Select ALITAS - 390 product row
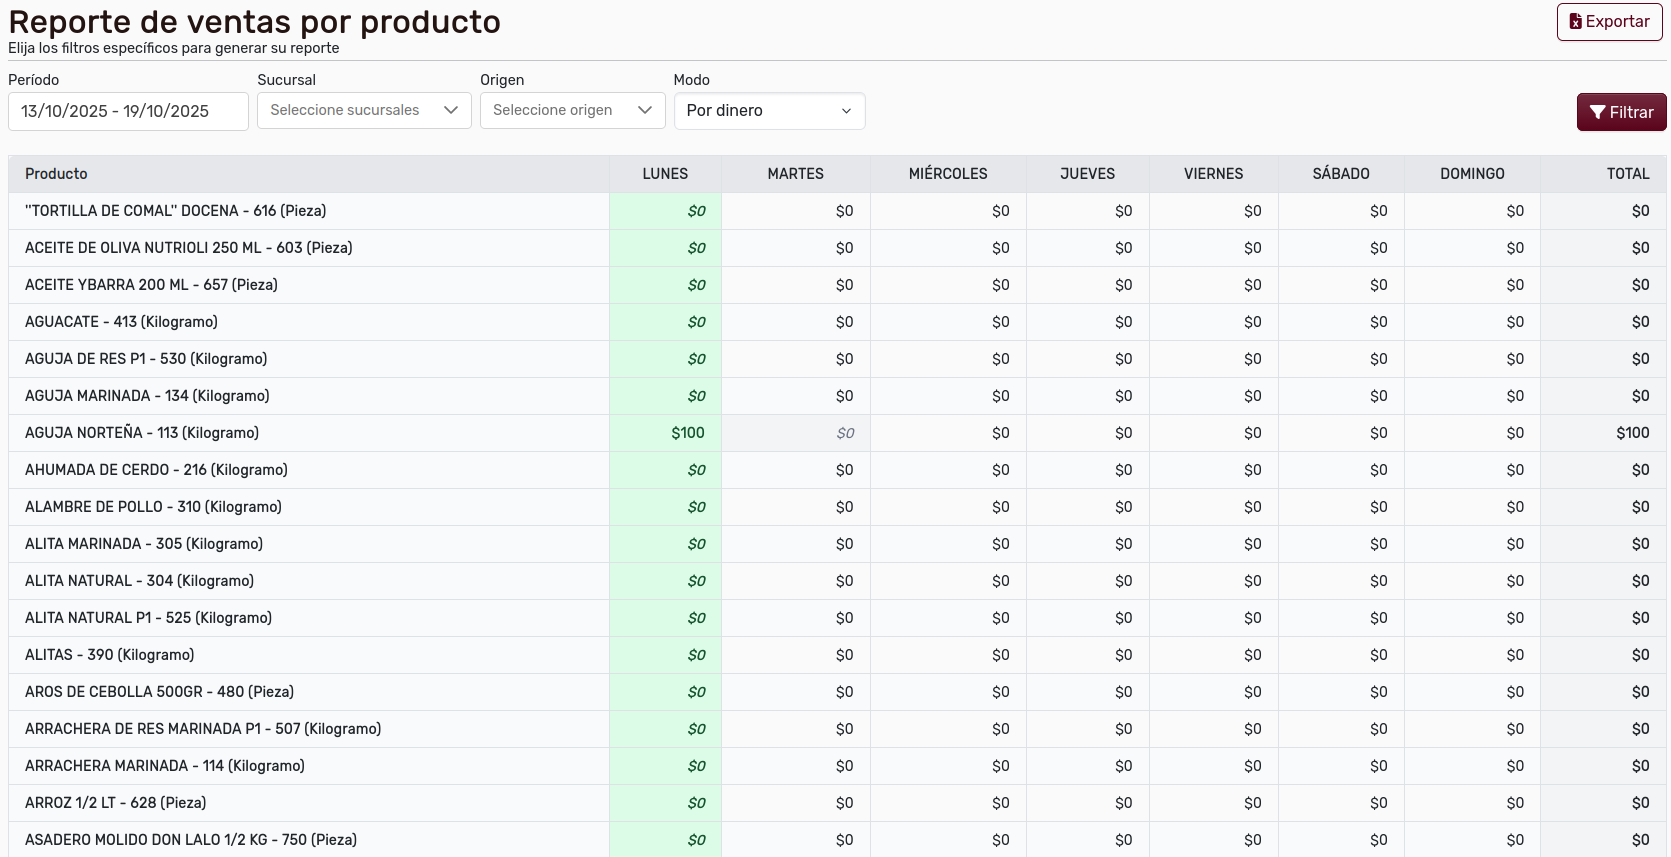This screenshot has width=1671, height=857. [x=837, y=655]
